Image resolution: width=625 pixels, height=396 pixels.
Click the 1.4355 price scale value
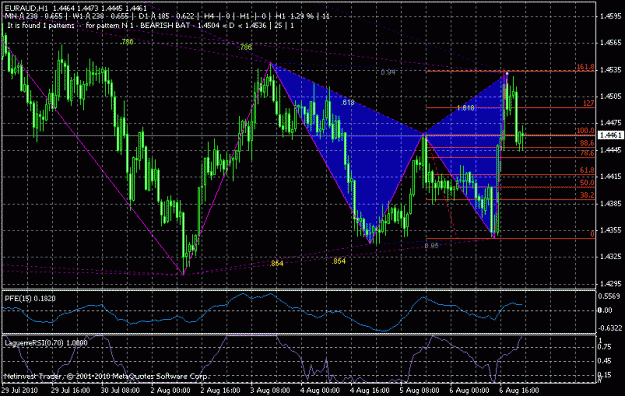tap(610, 230)
